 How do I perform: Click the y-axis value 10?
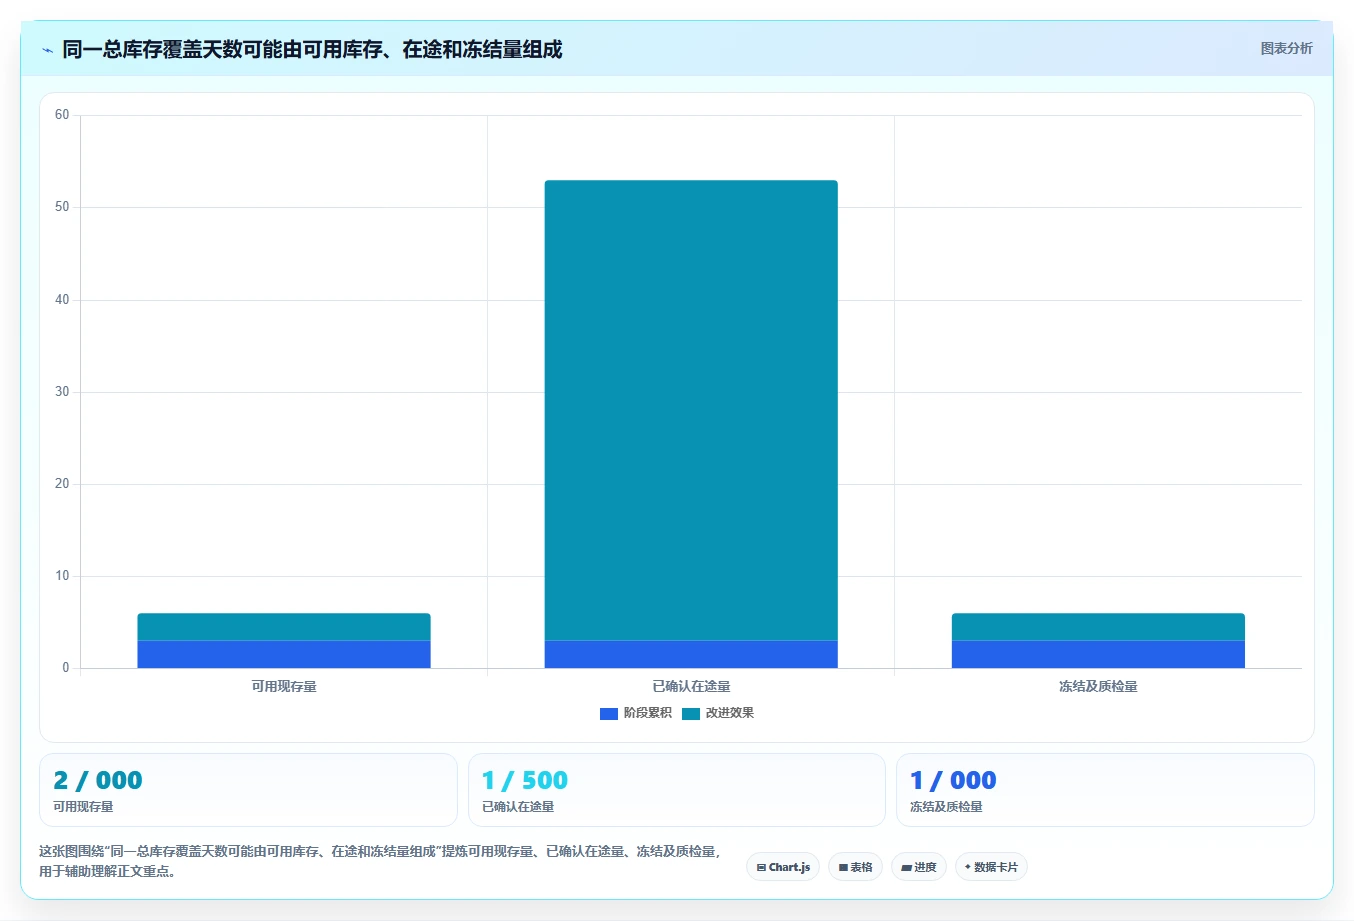[x=62, y=576]
